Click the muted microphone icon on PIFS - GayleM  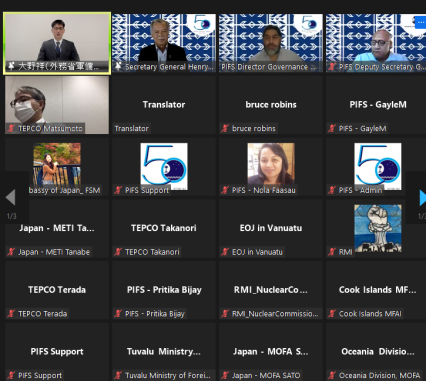click(332, 128)
